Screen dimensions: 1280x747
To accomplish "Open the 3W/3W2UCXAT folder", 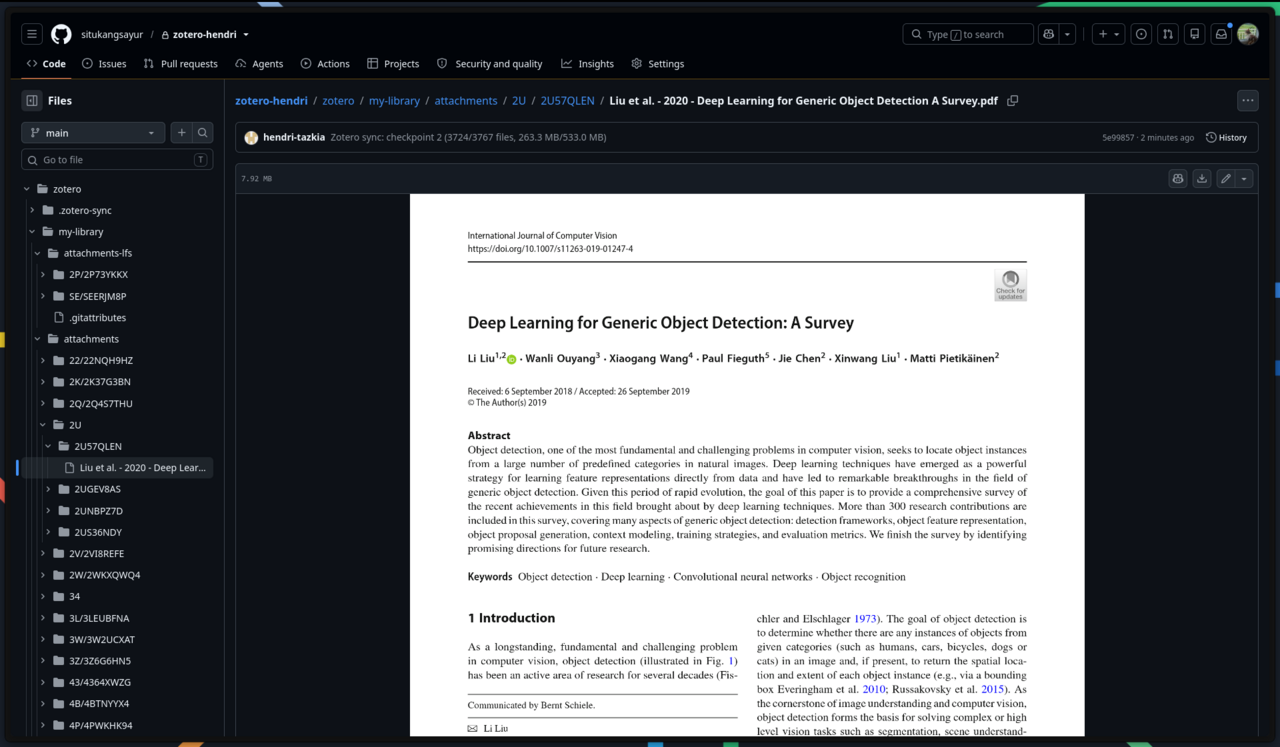I will [x=102, y=639].
